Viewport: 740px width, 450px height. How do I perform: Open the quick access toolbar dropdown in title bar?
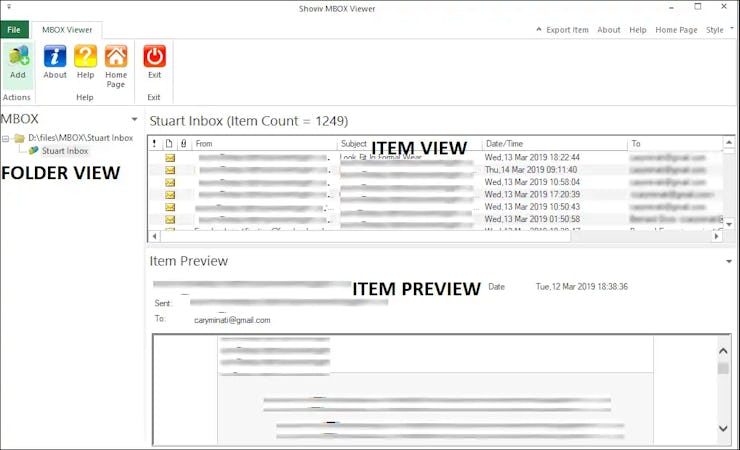tap(9, 7)
